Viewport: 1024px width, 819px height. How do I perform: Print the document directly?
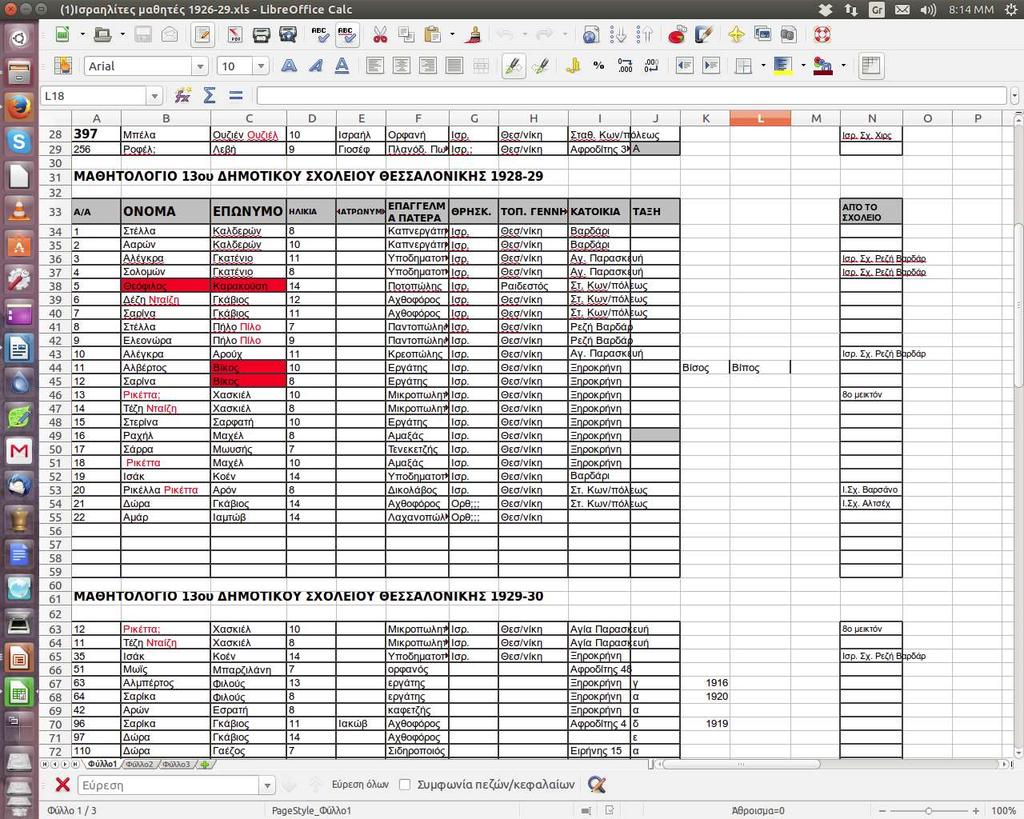coord(261,34)
